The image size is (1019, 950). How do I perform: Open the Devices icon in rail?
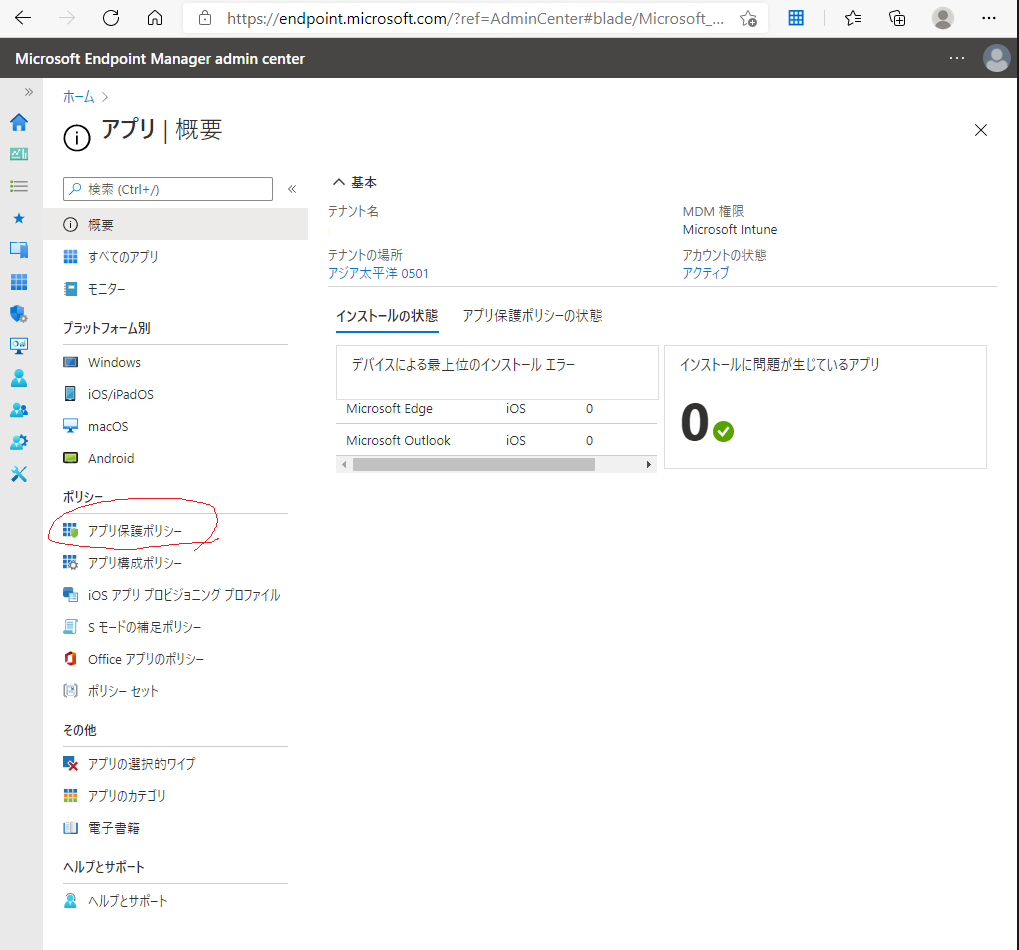coord(19,250)
